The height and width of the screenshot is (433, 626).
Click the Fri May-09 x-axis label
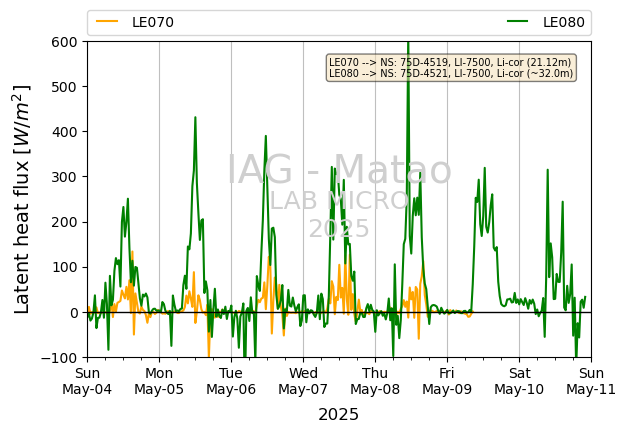(x=447, y=381)
